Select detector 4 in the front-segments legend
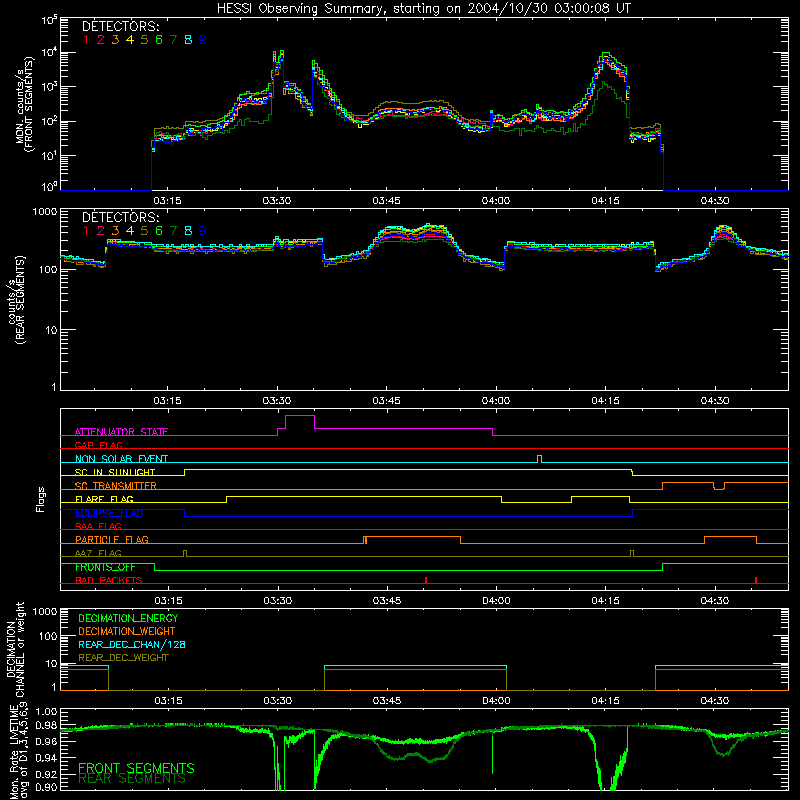800x800 pixels. point(130,40)
